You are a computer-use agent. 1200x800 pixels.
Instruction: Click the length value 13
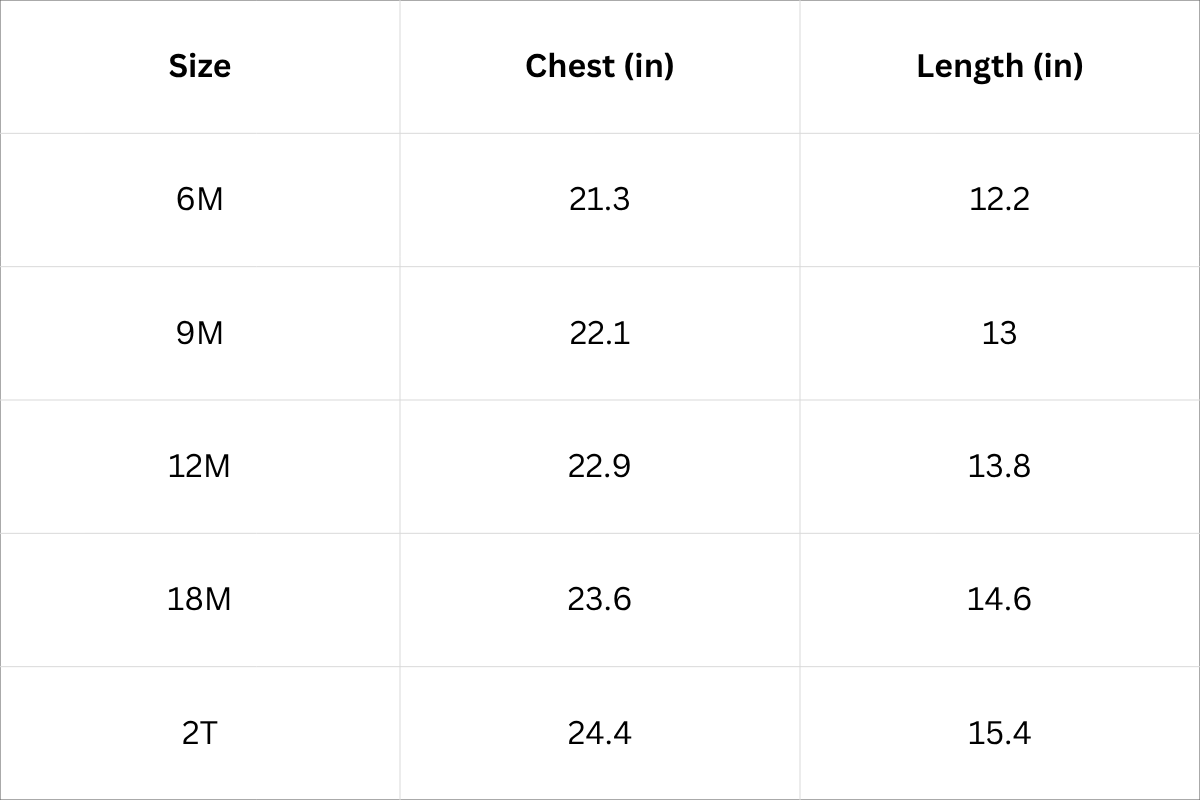coord(999,332)
